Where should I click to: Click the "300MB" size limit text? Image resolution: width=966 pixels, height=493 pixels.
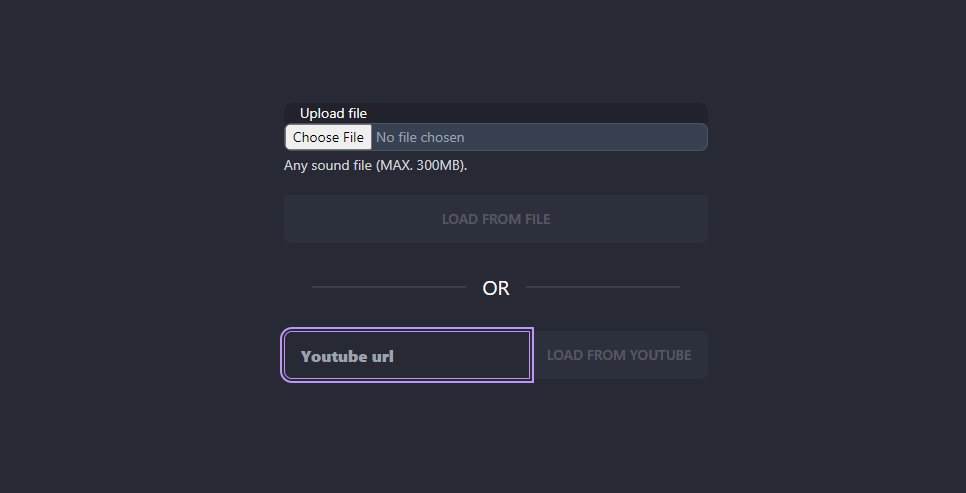439,165
